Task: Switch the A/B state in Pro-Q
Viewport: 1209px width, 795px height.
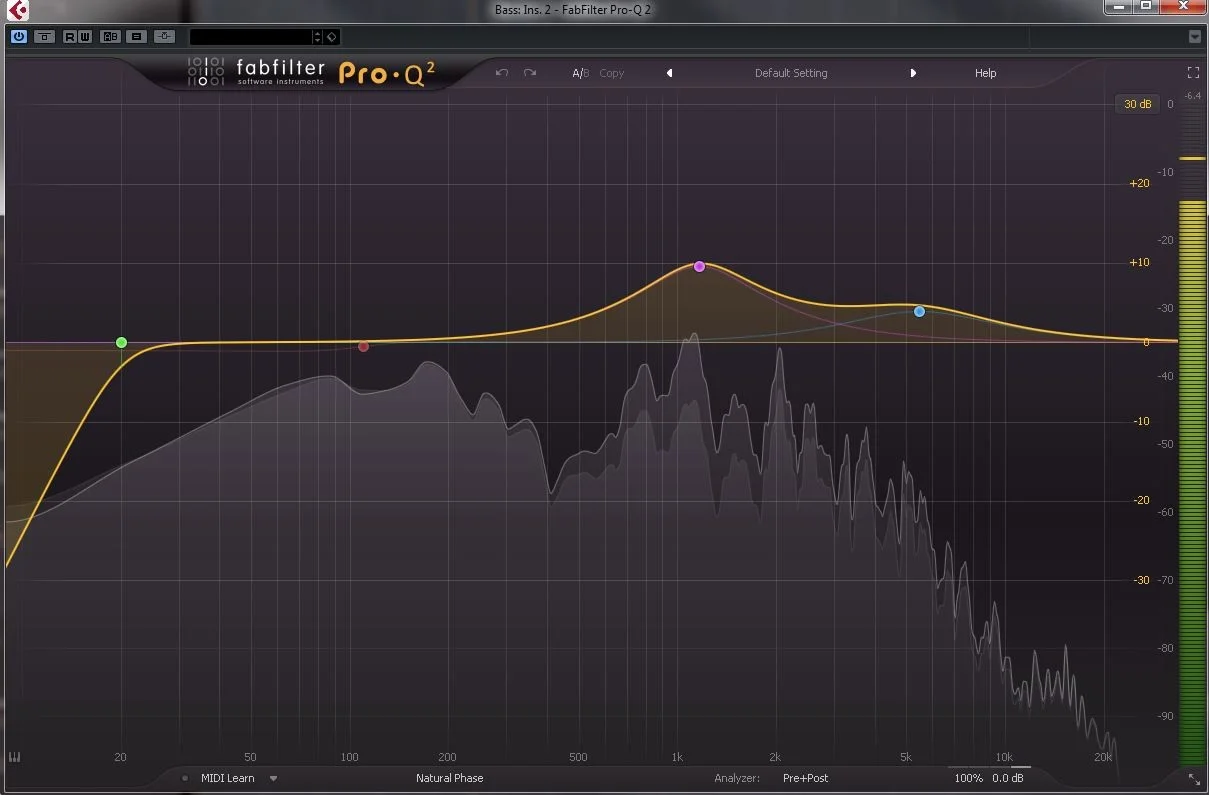Action: pyautogui.click(x=580, y=73)
